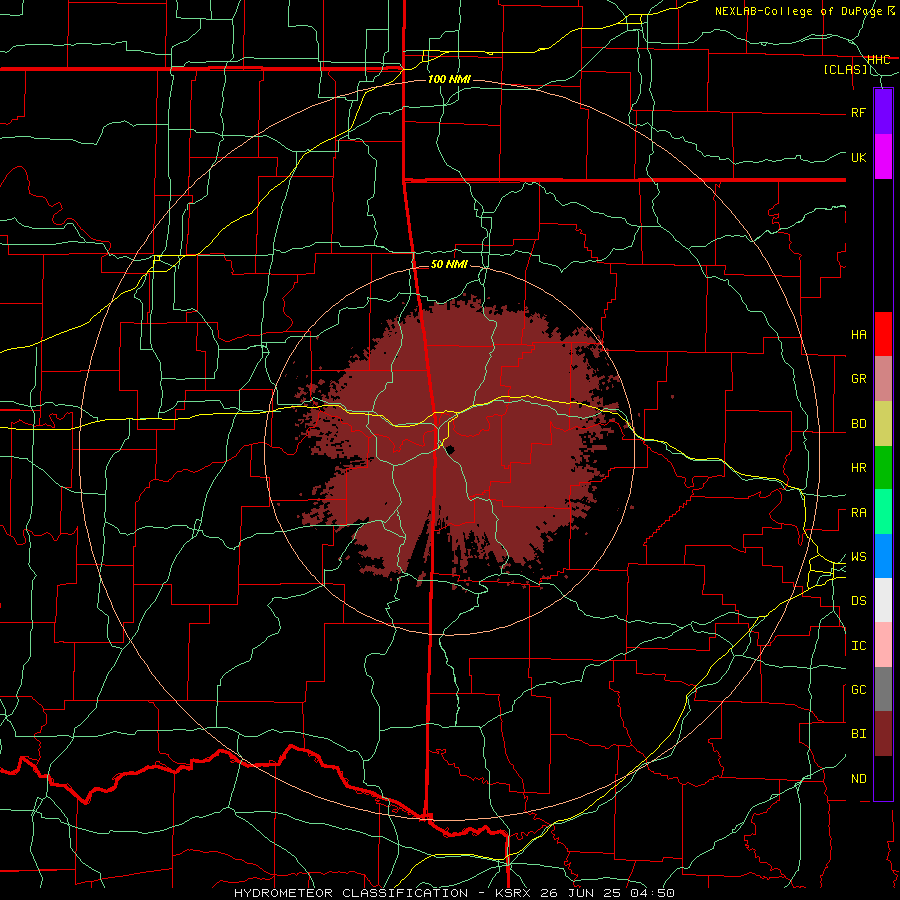Image resolution: width=900 pixels, height=900 pixels.
Task: Select the yellow BD legend color swatch
Action: (883, 424)
